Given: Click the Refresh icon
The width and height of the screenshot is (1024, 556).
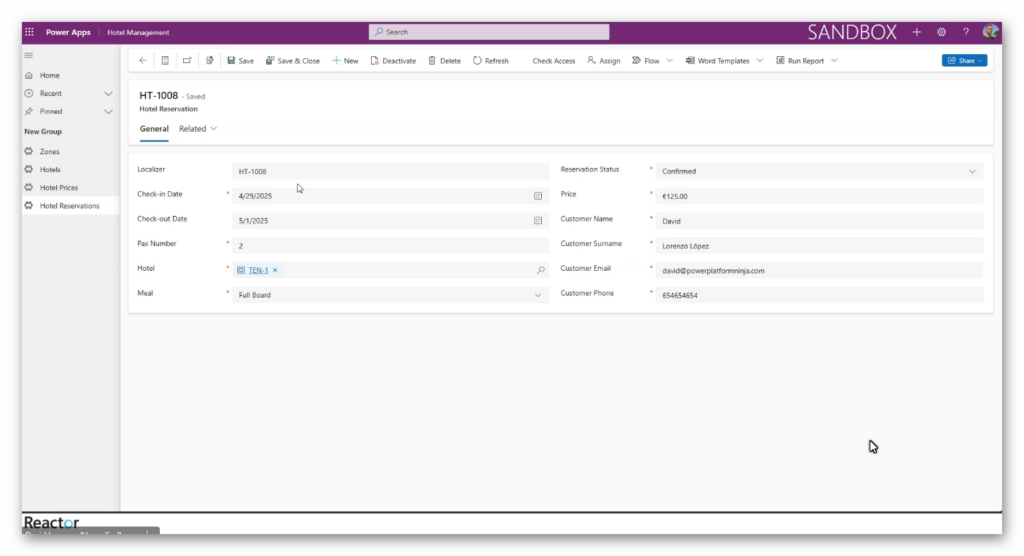Looking at the screenshot, I should click(x=477, y=61).
